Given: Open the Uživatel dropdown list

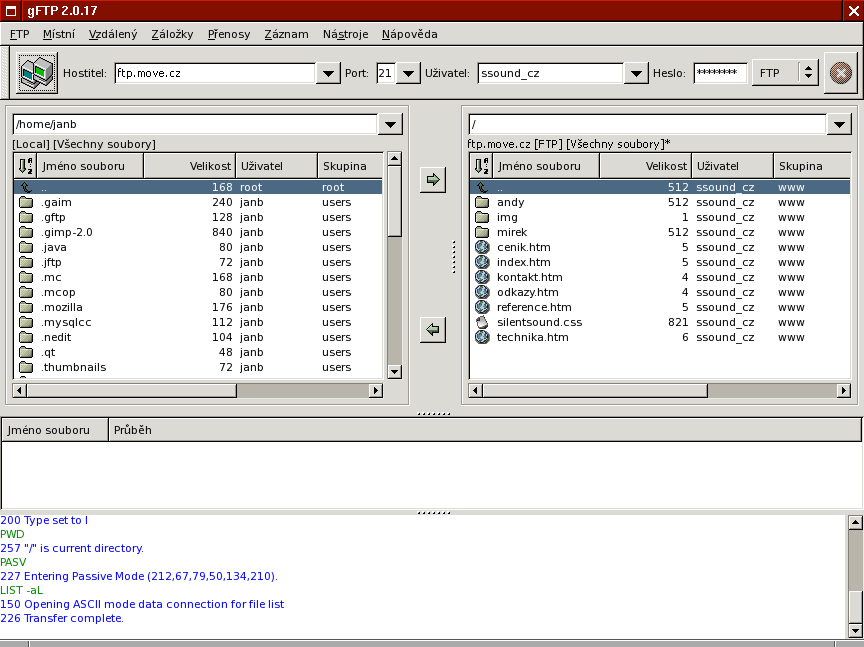Looking at the screenshot, I should click(636, 73).
